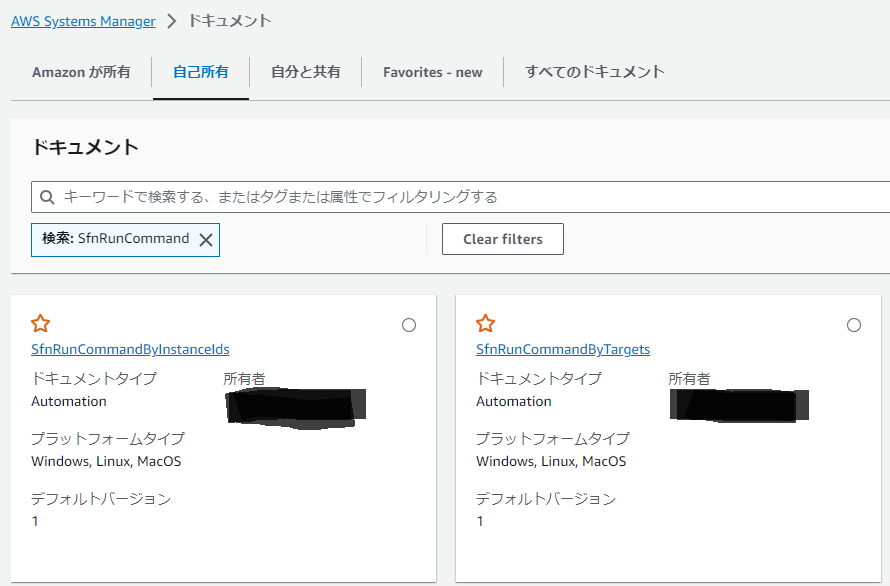Open the 自分と共有 tab
Viewport: 890px width, 586px height.
click(305, 72)
